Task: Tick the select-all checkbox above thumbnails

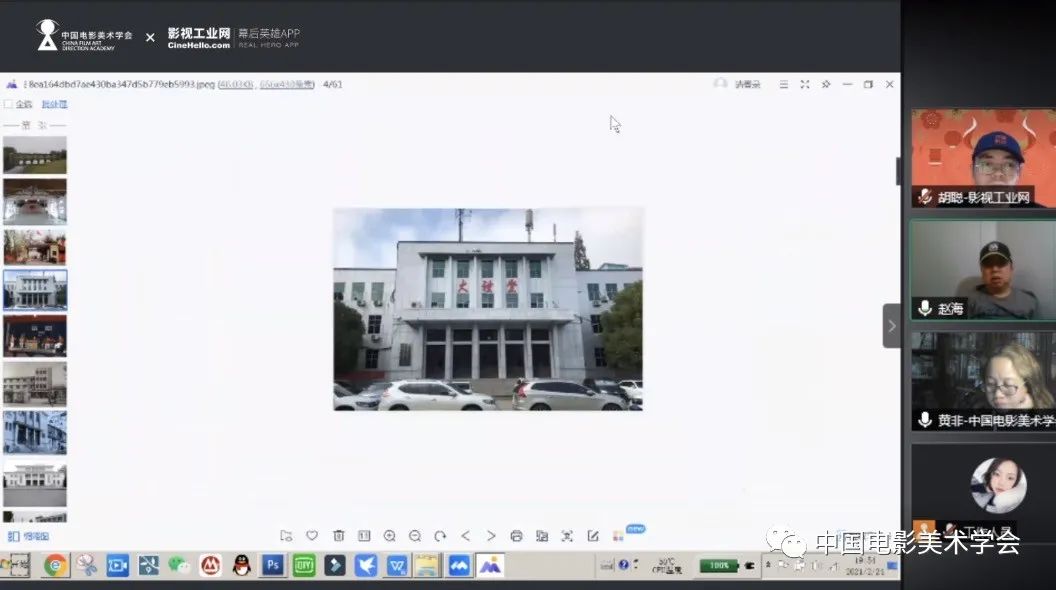Action: (9, 104)
